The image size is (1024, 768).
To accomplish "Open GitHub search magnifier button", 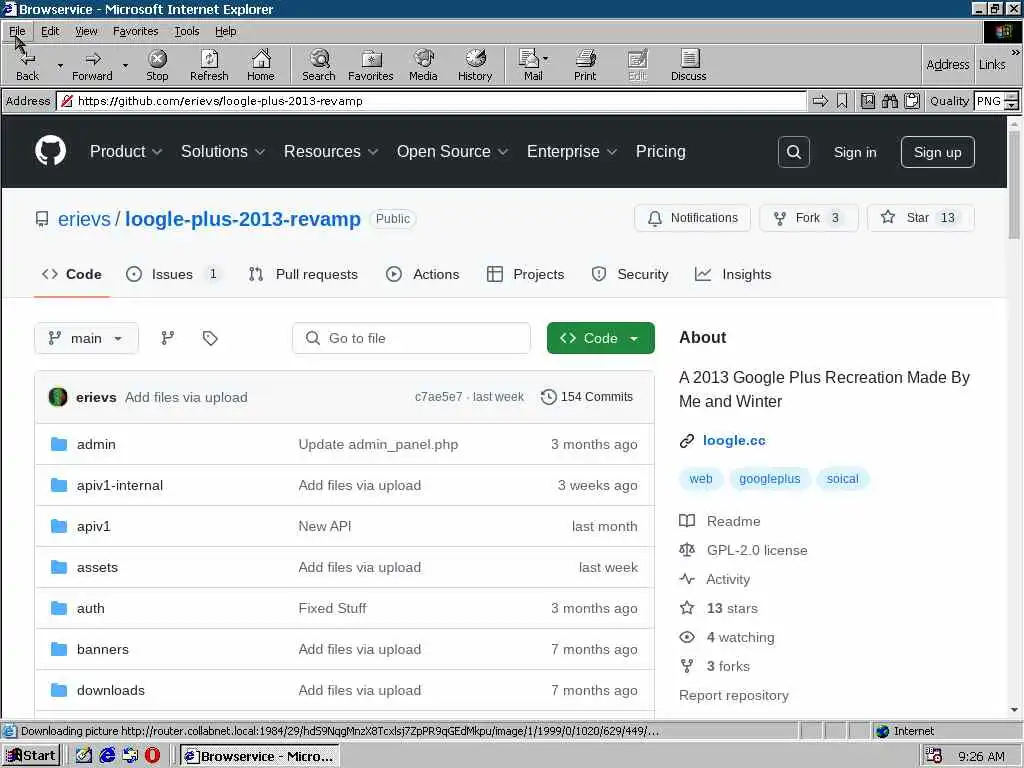I will pyautogui.click(x=793, y=152).
